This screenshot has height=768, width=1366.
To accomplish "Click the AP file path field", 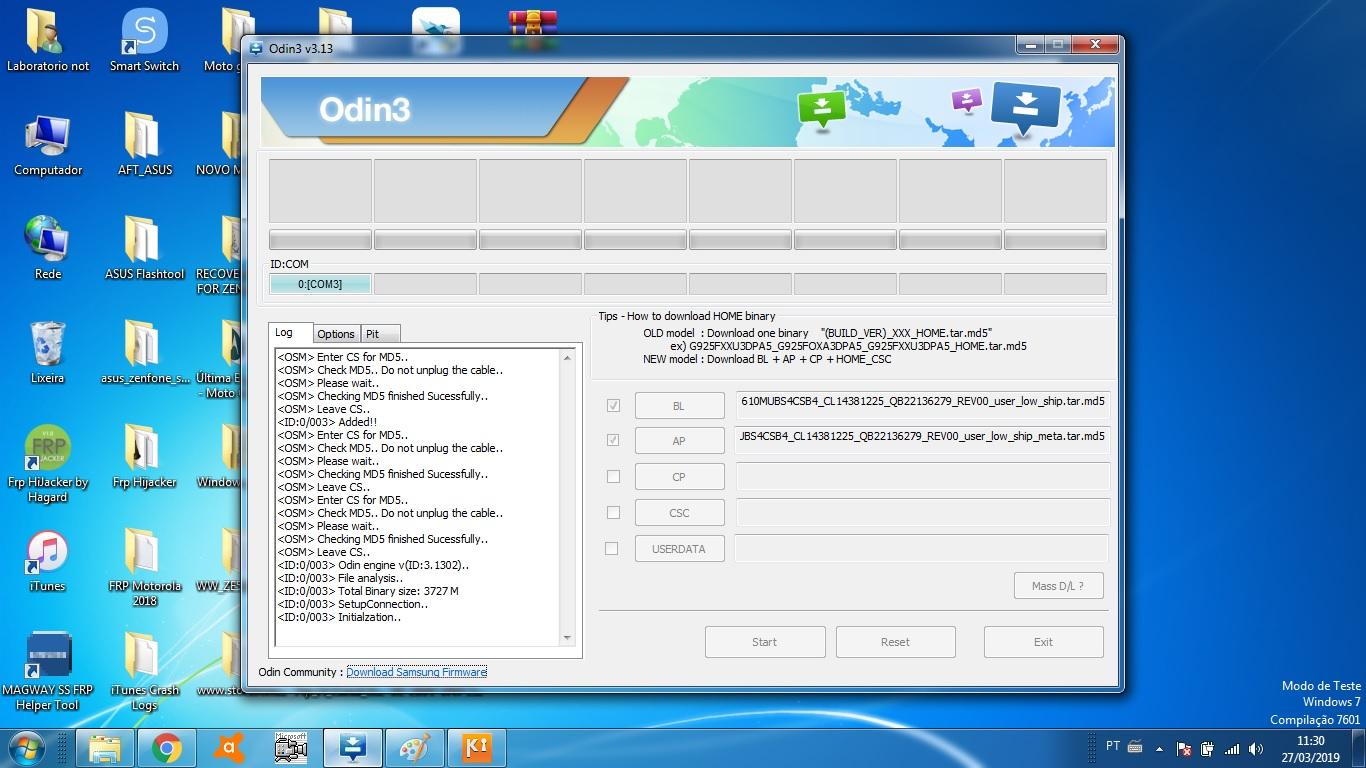I will [922, 440].
